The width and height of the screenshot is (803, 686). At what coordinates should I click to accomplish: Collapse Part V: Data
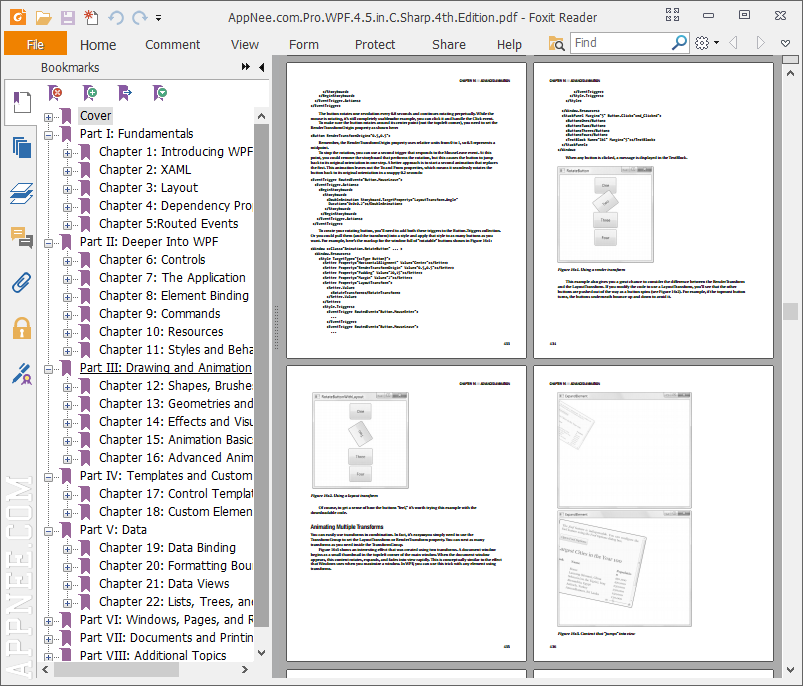(x=48, y=531)
